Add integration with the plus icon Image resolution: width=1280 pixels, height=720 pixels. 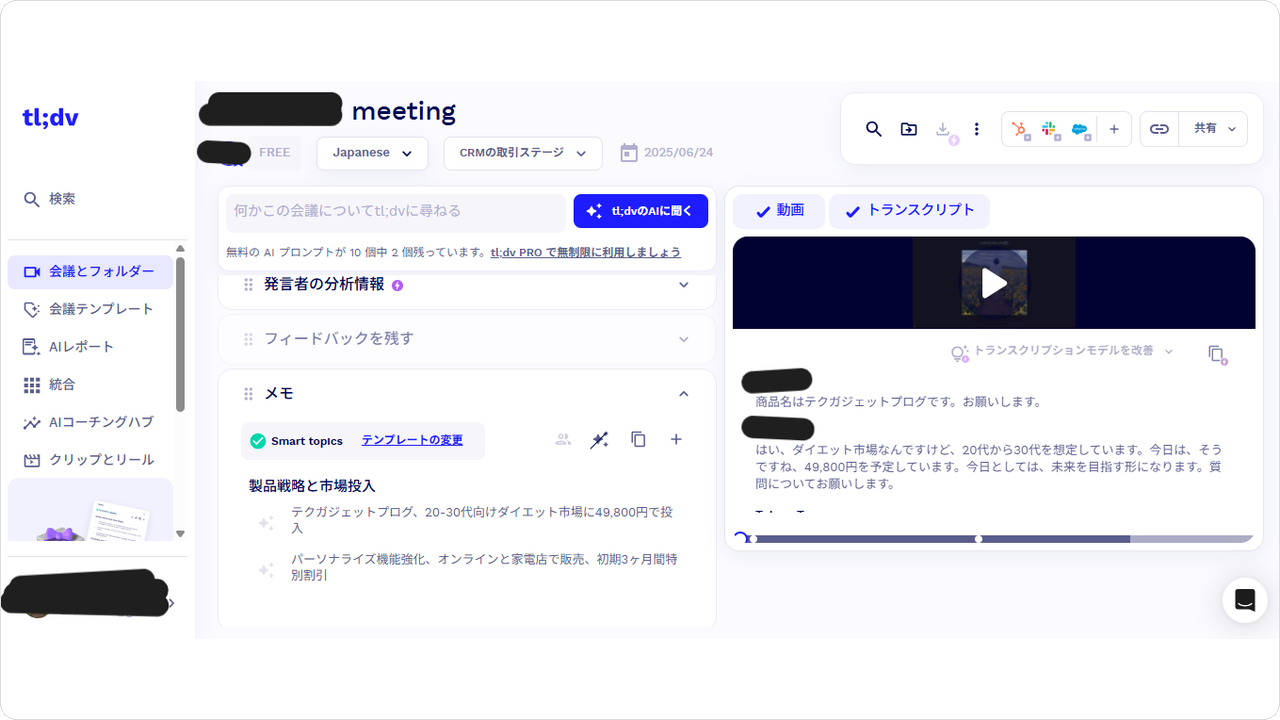[x=1114, y=129]
